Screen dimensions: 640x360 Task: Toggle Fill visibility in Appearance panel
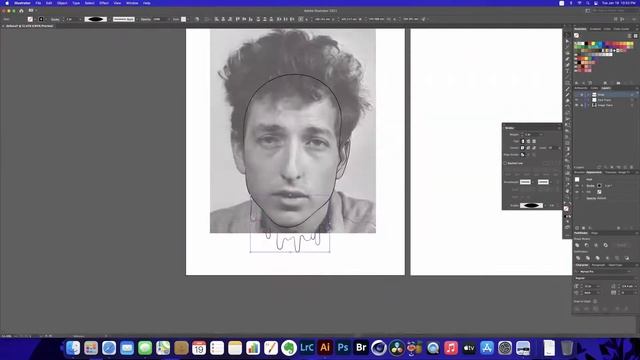(x=577, y=191)
